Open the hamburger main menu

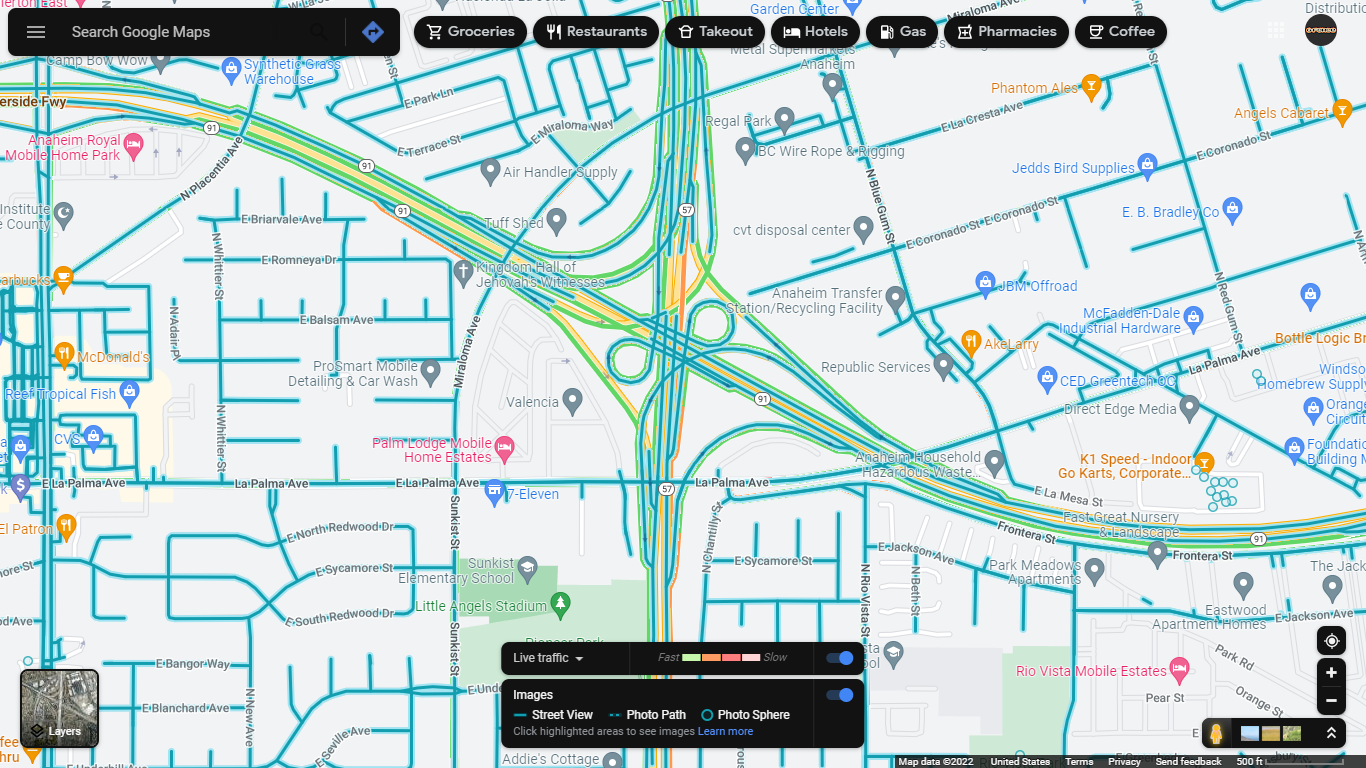tap(36, 32)
